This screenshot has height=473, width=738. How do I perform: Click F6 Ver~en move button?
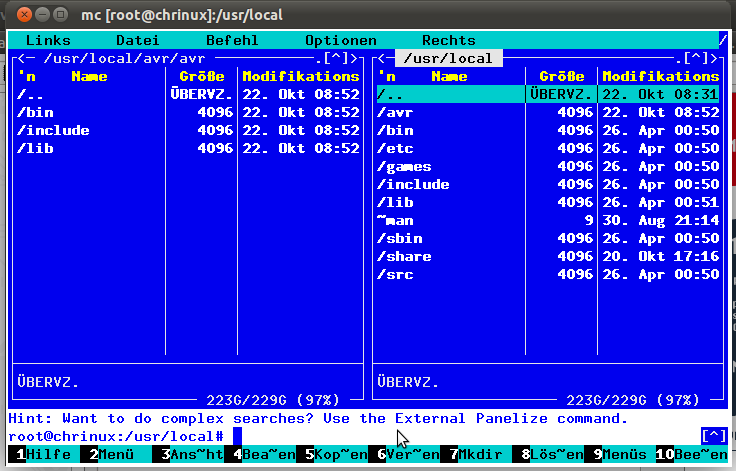tap(404, 455)
